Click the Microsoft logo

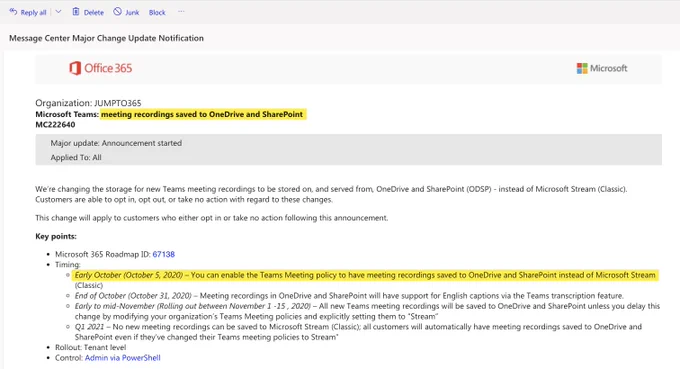click(x=602, y=68)
